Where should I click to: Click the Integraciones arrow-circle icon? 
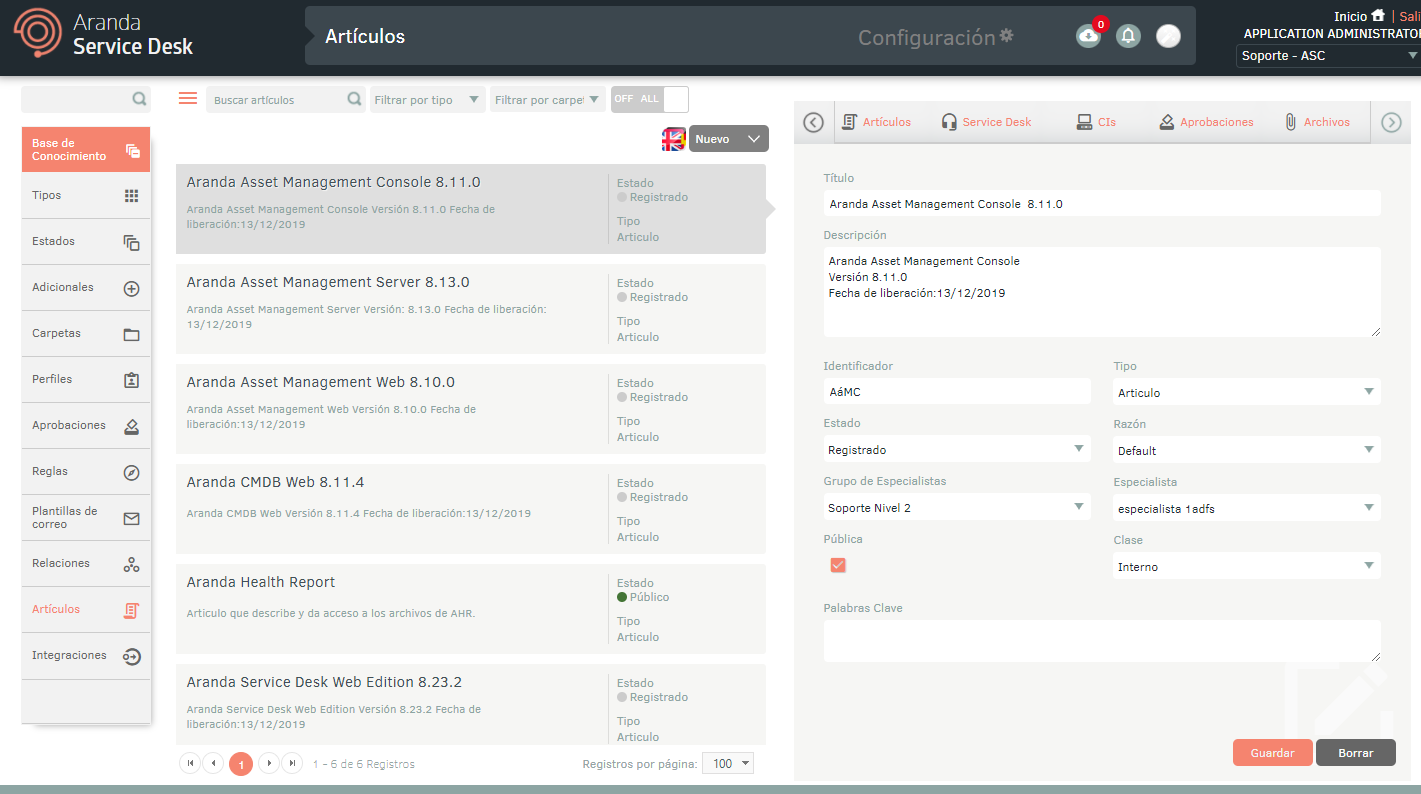(x=131, y=656)
